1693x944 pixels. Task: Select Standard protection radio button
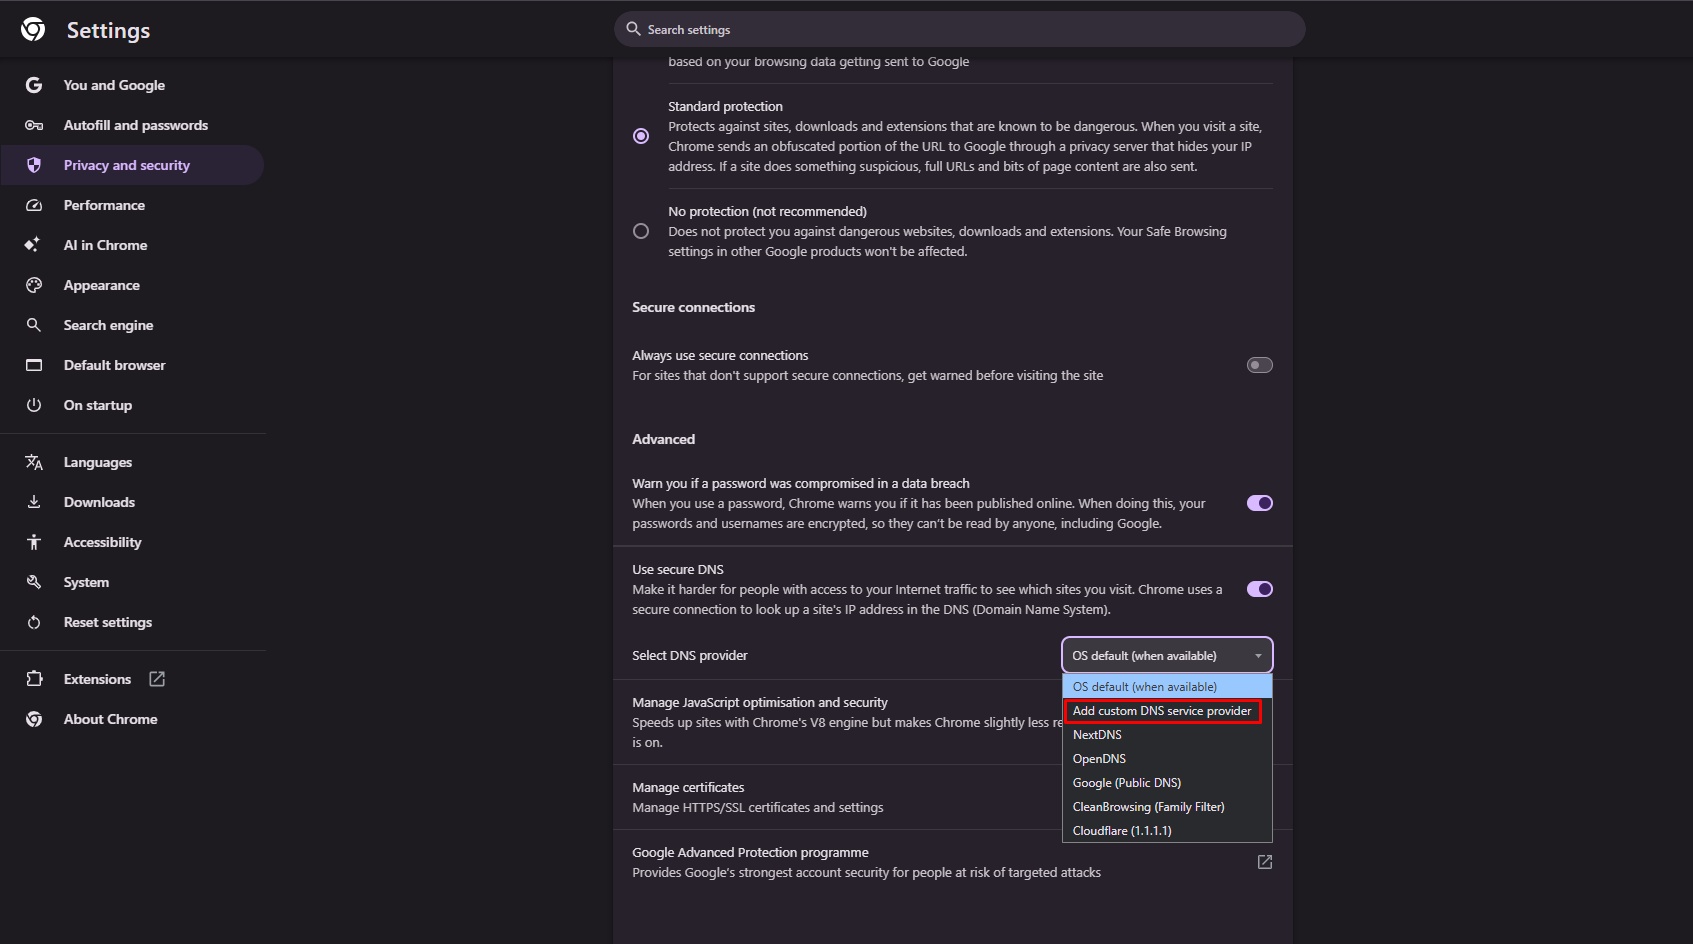[641, 136]
